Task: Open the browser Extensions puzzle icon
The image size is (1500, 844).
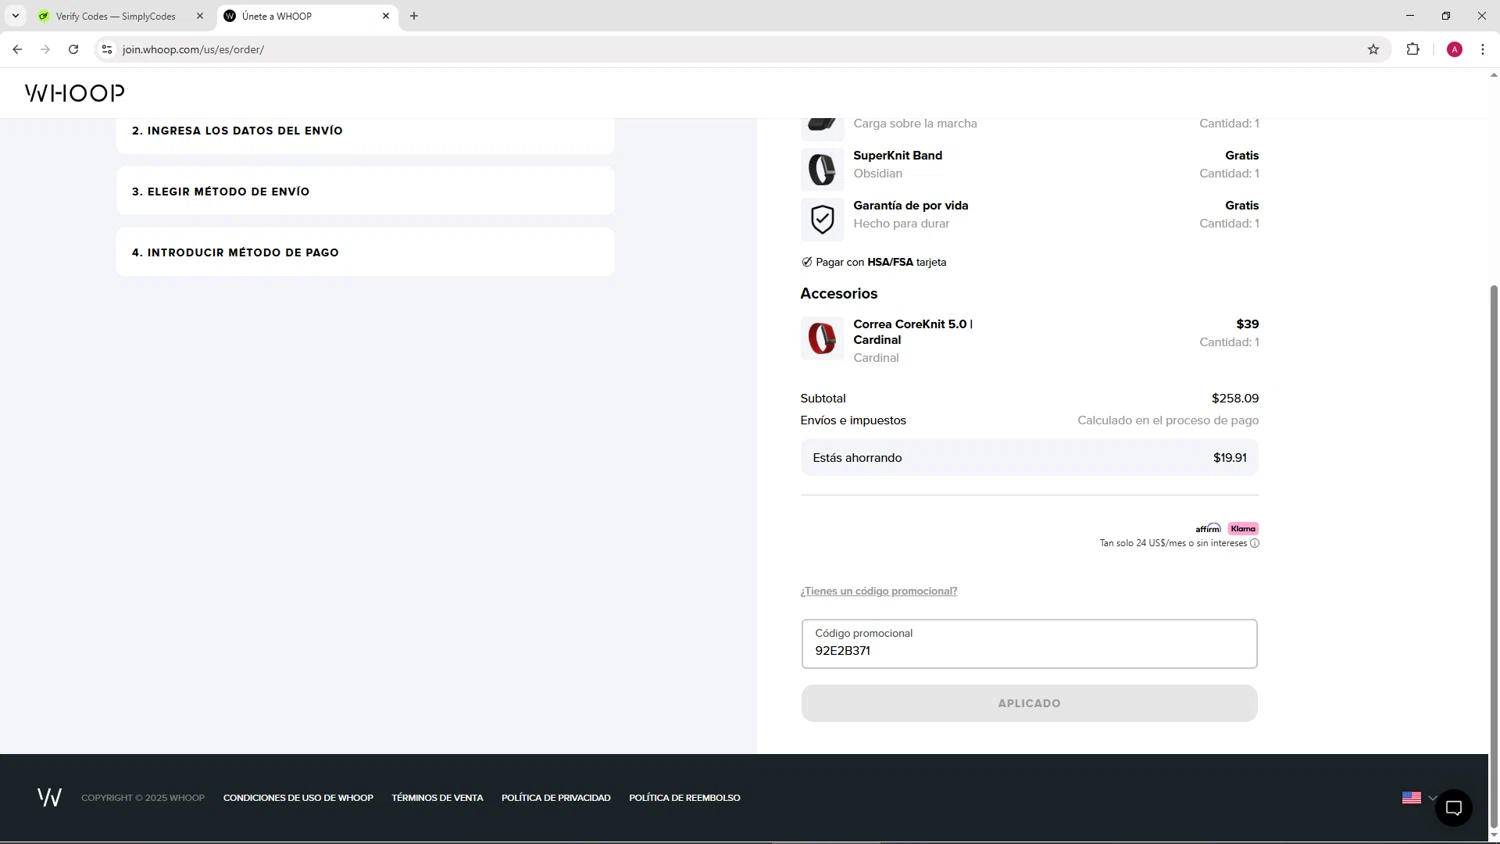Action: [1412, 49]
